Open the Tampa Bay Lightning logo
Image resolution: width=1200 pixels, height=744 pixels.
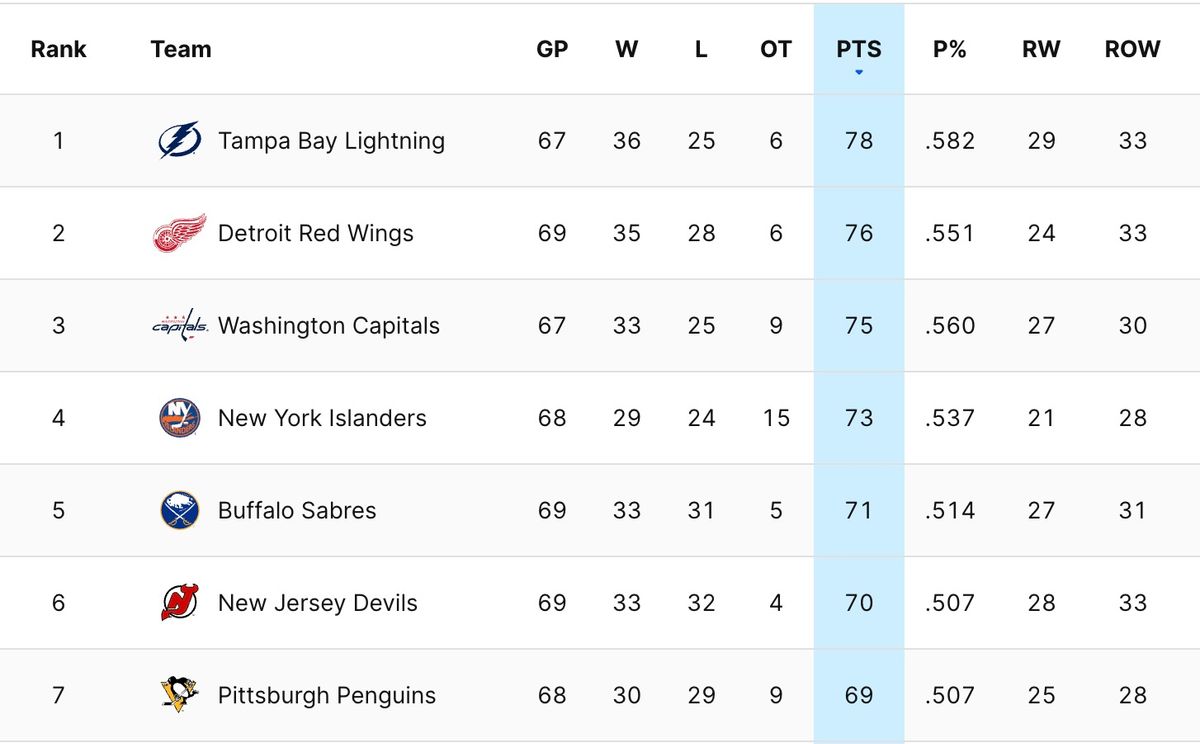click(180, 140)
